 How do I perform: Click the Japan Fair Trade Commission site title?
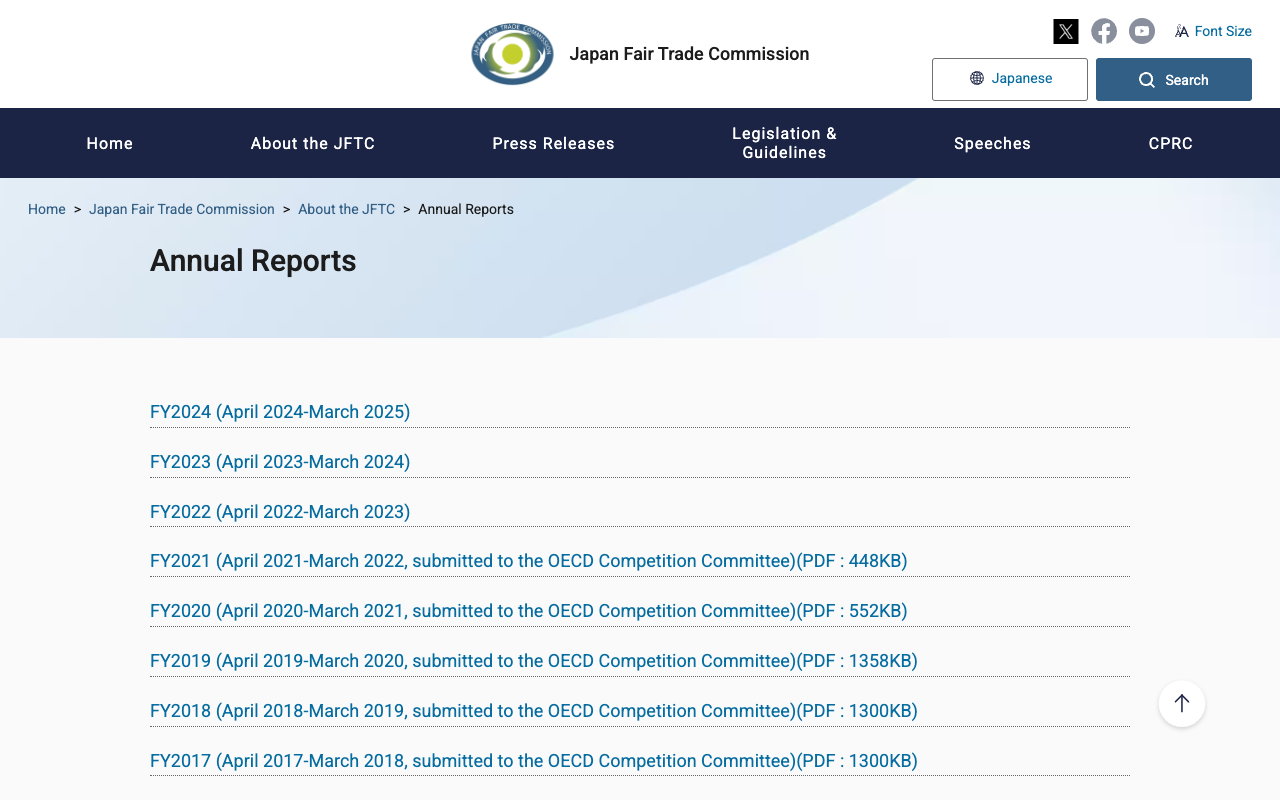pyautogui.click(x=689, y=54)
